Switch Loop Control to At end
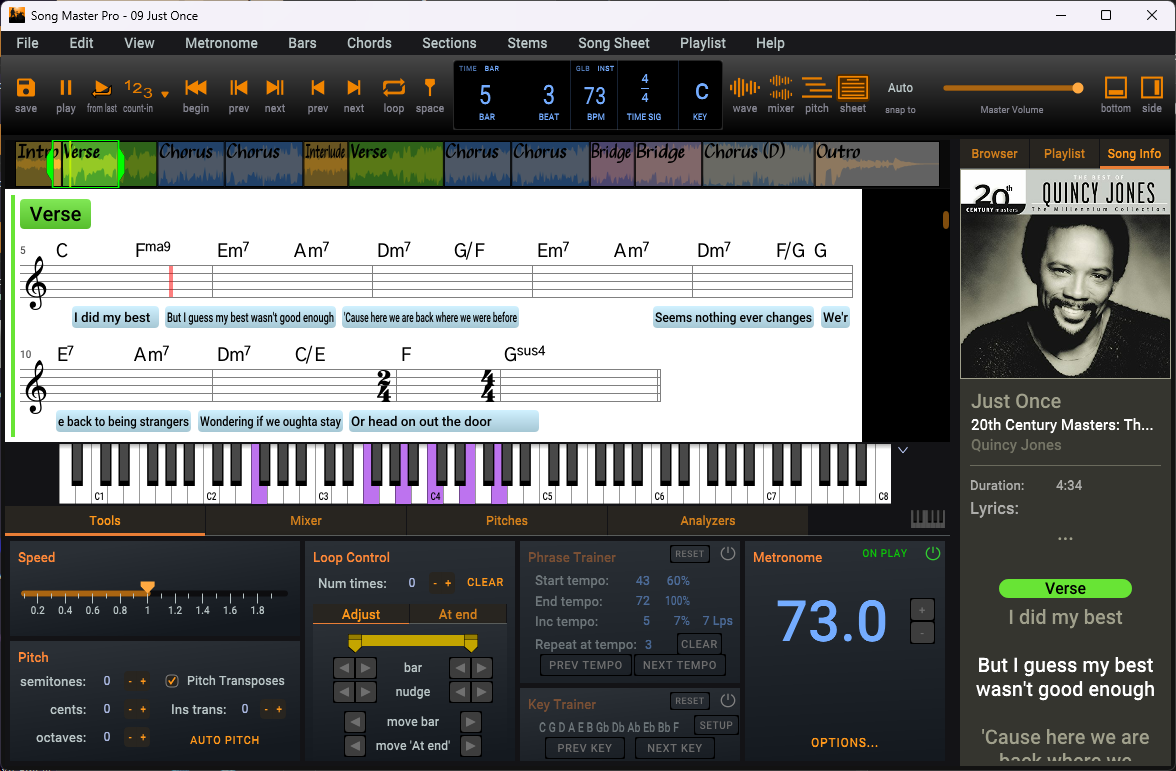The width and height of the screenshot is (1176, 771). click(459, 613)
